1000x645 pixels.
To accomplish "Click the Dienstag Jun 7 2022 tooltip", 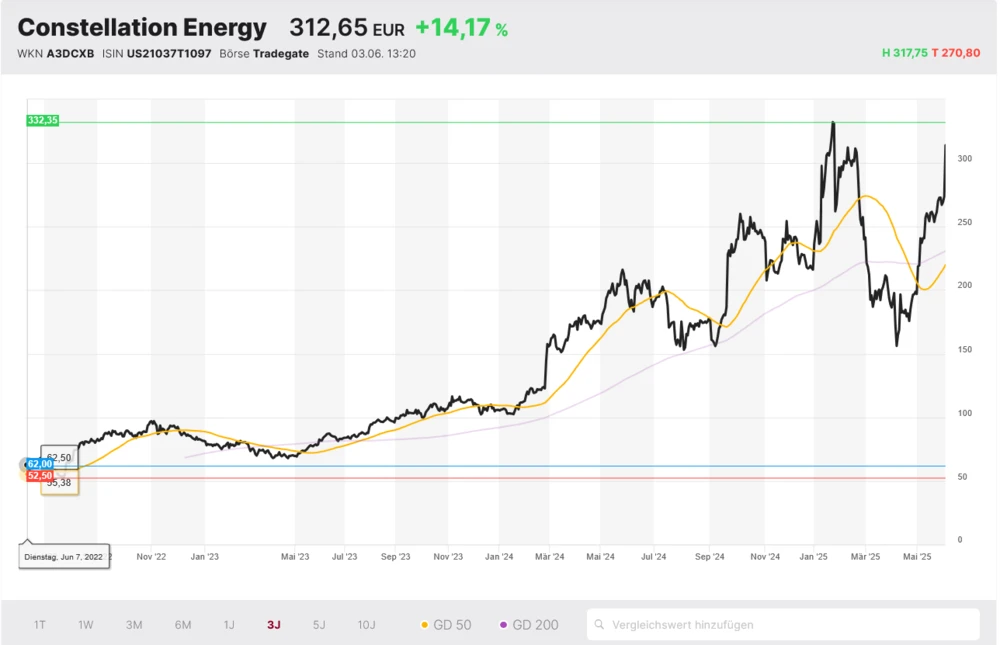I will point(63,555).
